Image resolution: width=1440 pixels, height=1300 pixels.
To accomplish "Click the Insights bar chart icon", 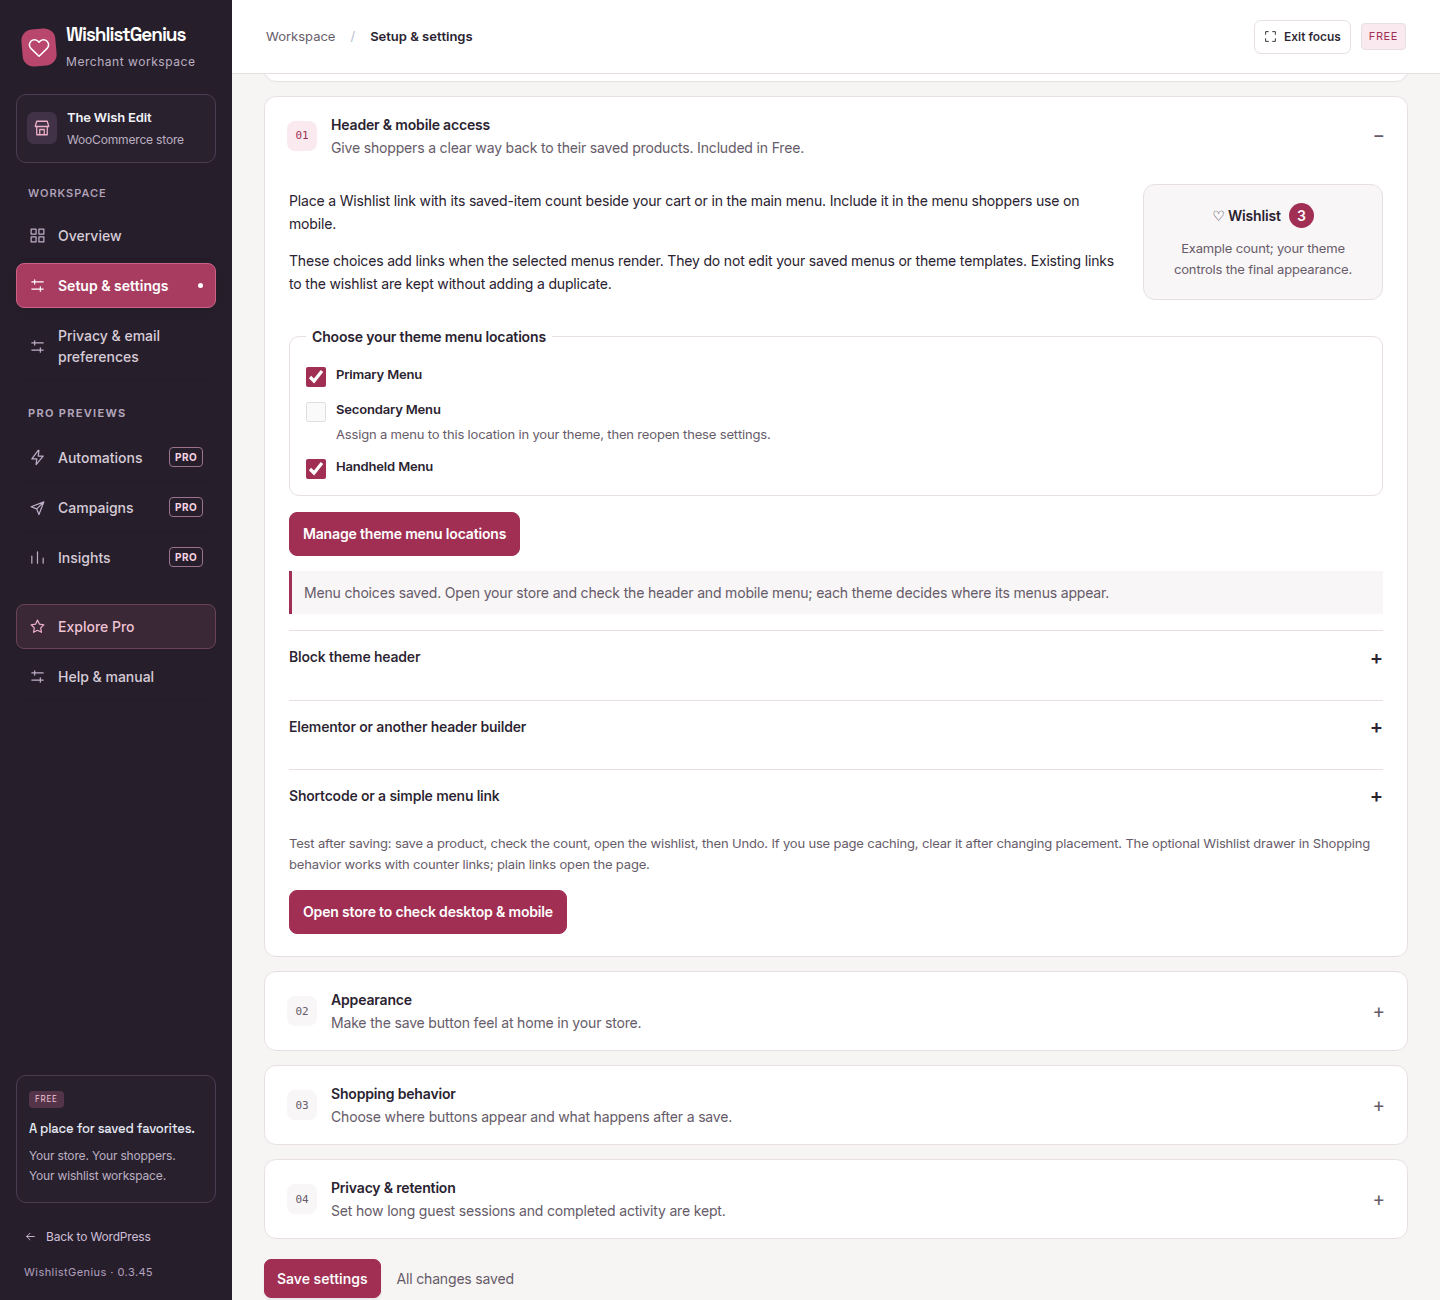I will (38, 558).
